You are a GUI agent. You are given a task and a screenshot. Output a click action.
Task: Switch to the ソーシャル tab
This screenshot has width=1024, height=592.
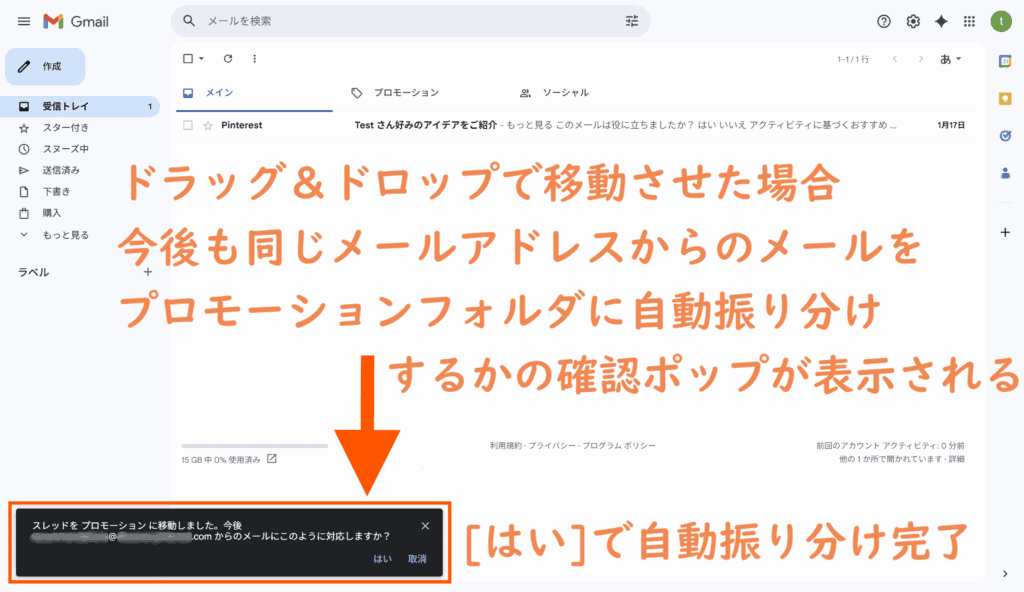[x=564, y=93]
